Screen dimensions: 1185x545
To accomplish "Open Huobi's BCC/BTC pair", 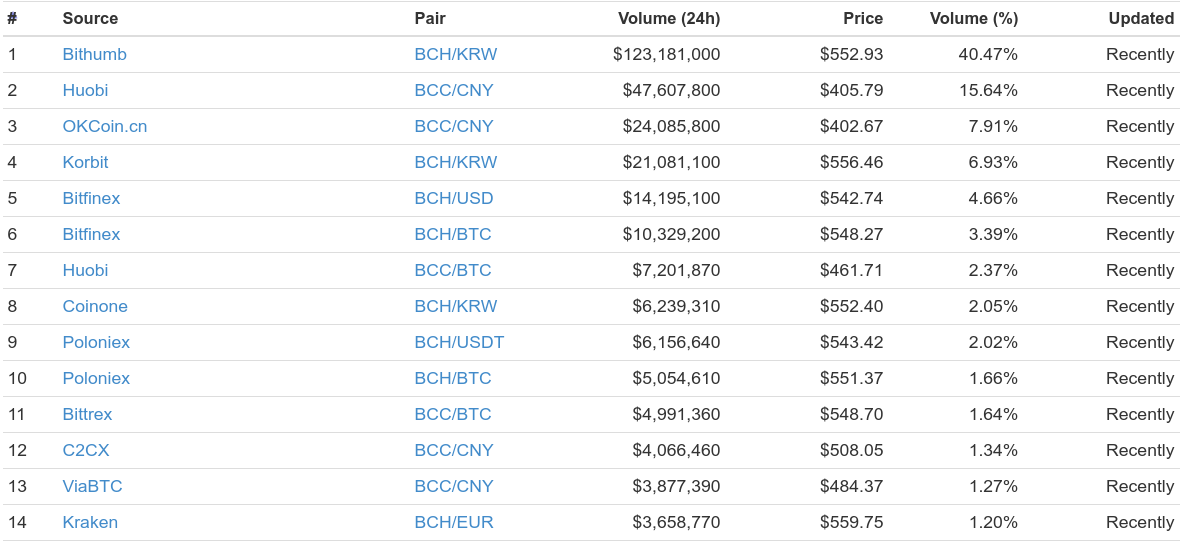I will pos(453,271).
